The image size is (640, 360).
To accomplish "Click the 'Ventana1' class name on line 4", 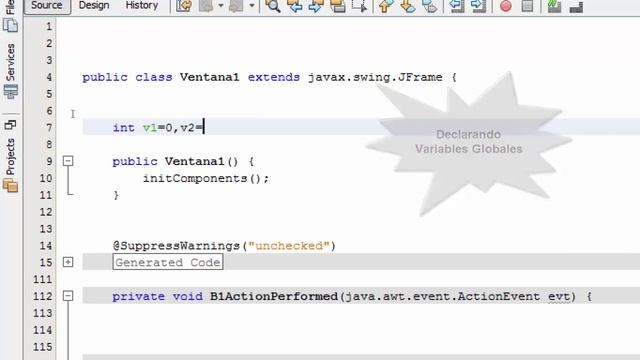I will [x=209, y=77].
